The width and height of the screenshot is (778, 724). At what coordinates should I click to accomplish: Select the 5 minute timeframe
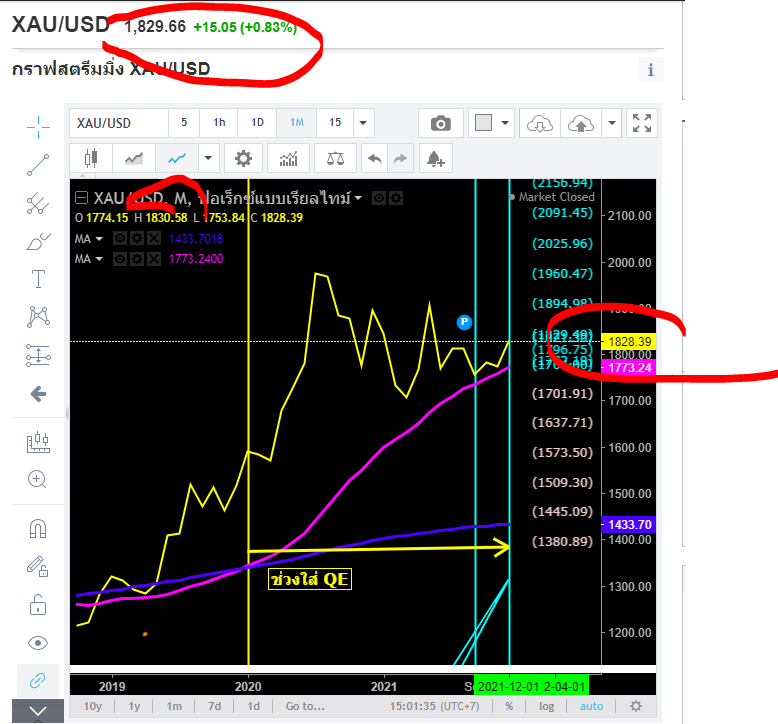[x=184, y=123]
